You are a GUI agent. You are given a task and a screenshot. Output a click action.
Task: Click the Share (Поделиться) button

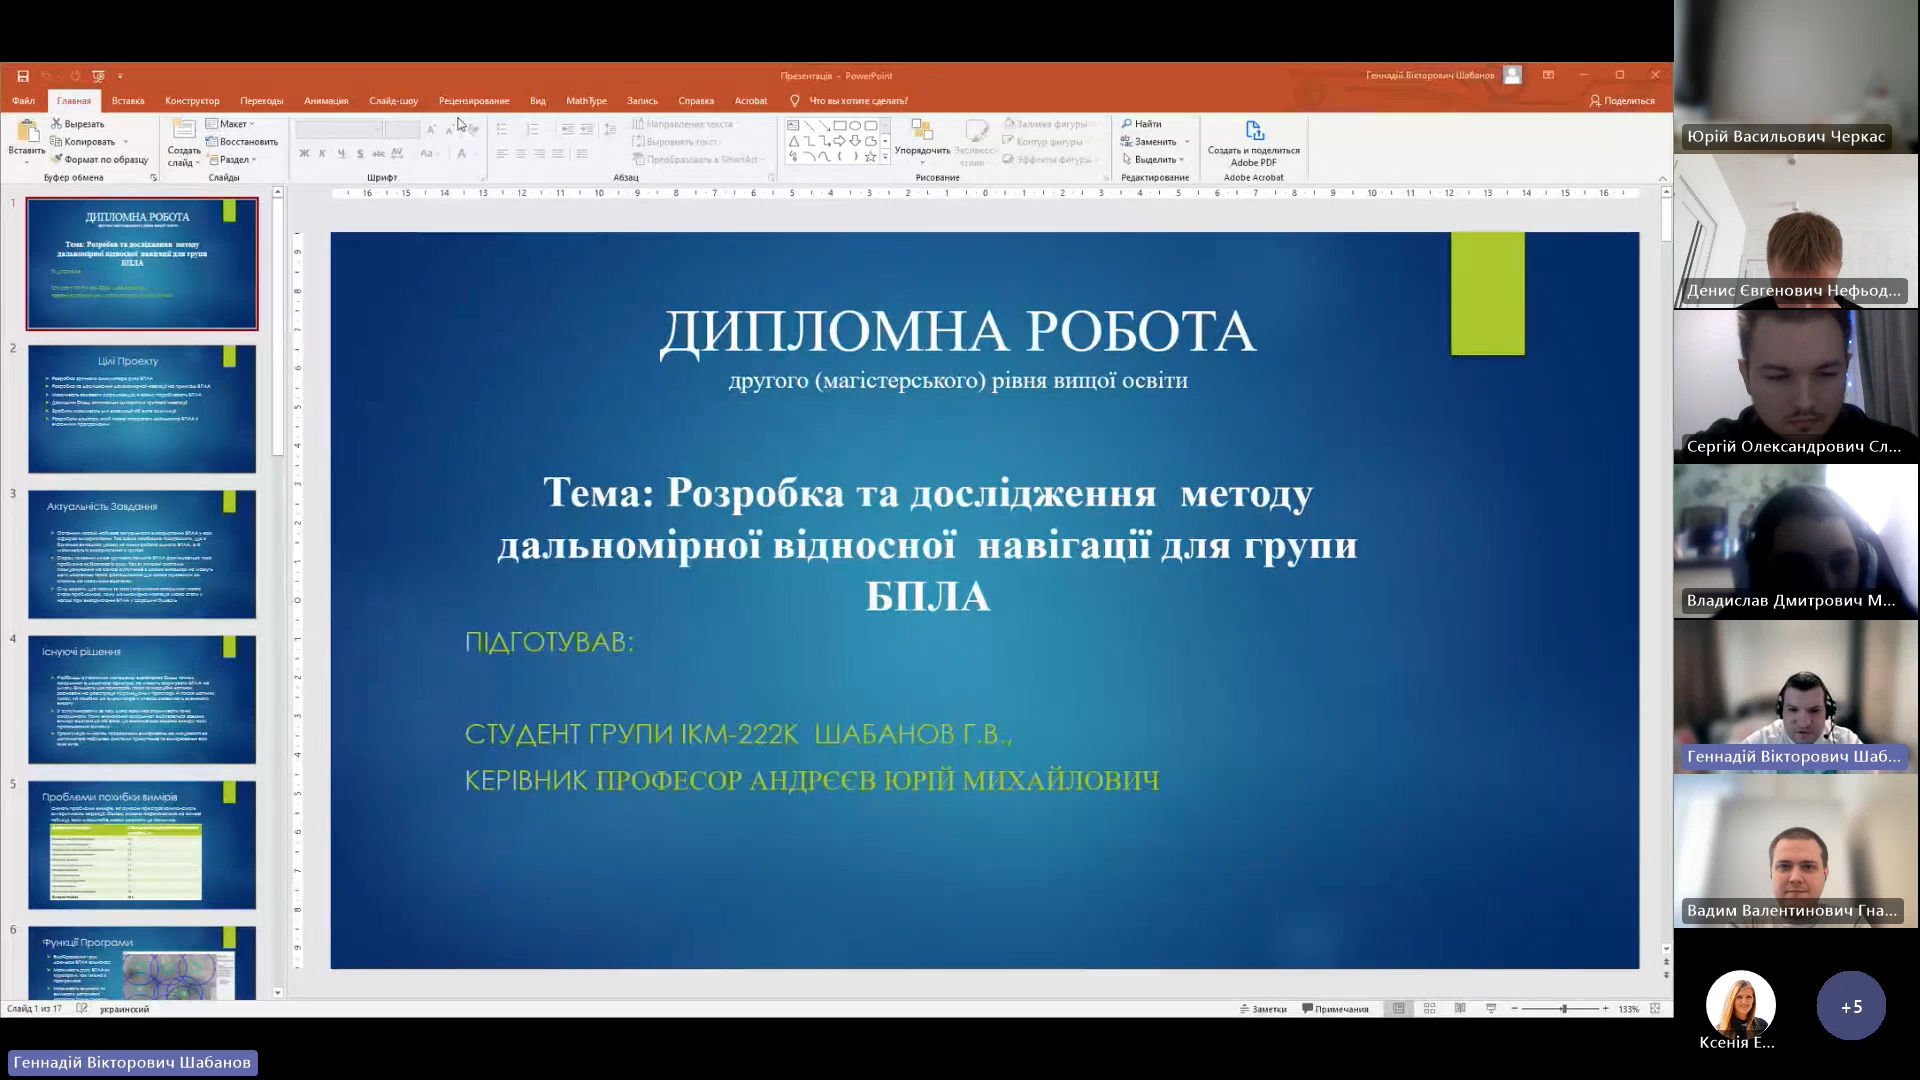[x=1621, y=101]
